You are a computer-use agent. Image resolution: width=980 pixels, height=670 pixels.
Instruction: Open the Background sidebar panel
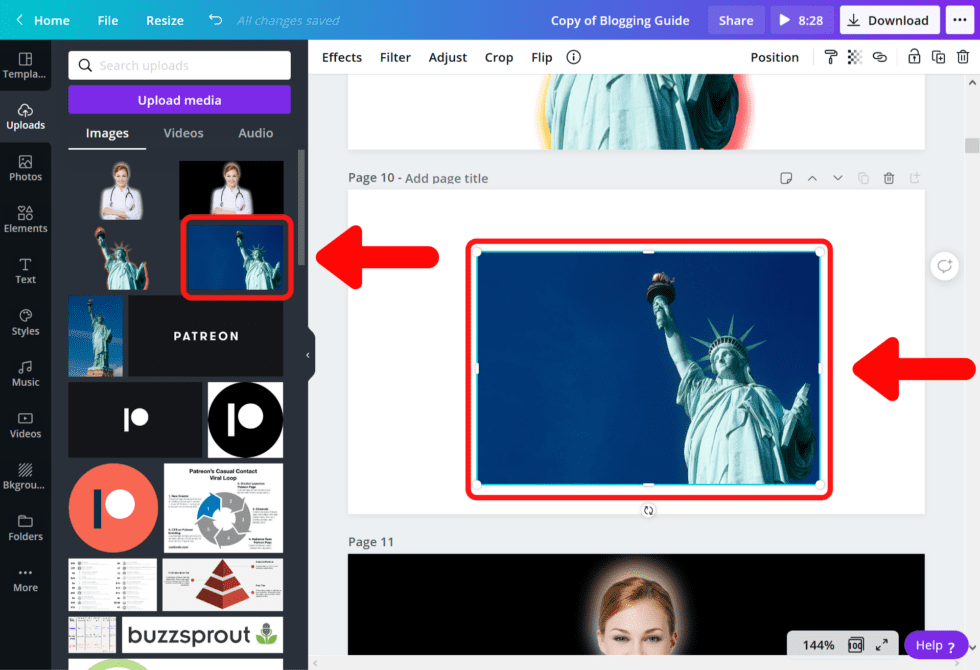(25, 476)
